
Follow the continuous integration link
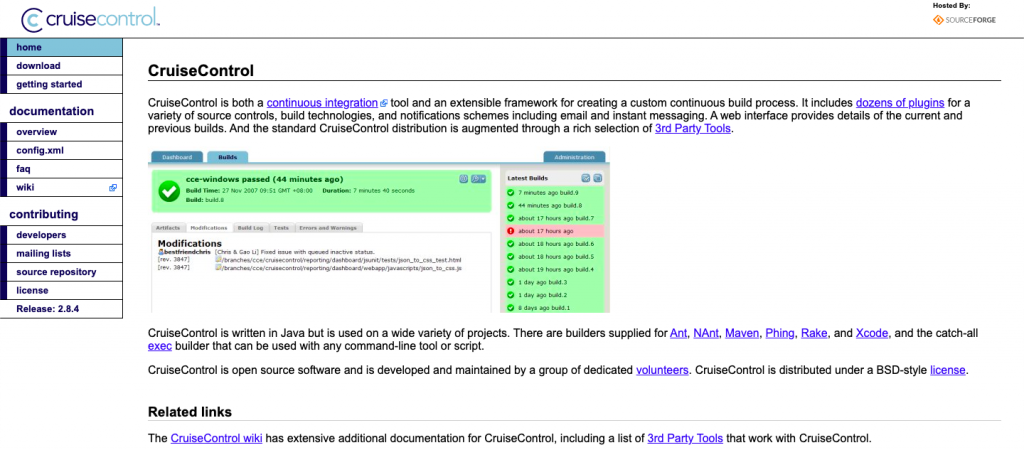(x=322, y=103)
